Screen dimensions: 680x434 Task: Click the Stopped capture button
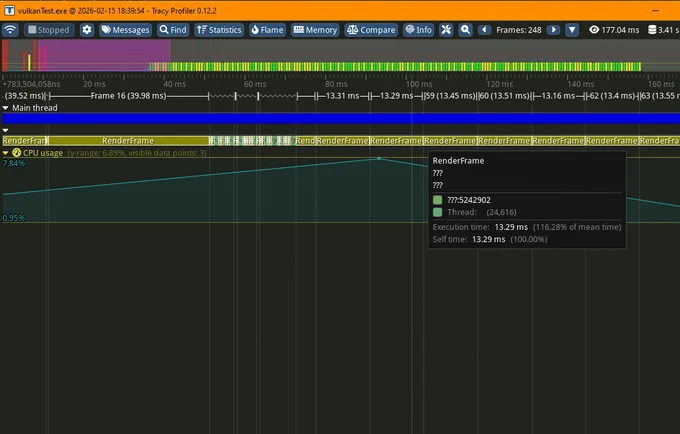[49, 29]
